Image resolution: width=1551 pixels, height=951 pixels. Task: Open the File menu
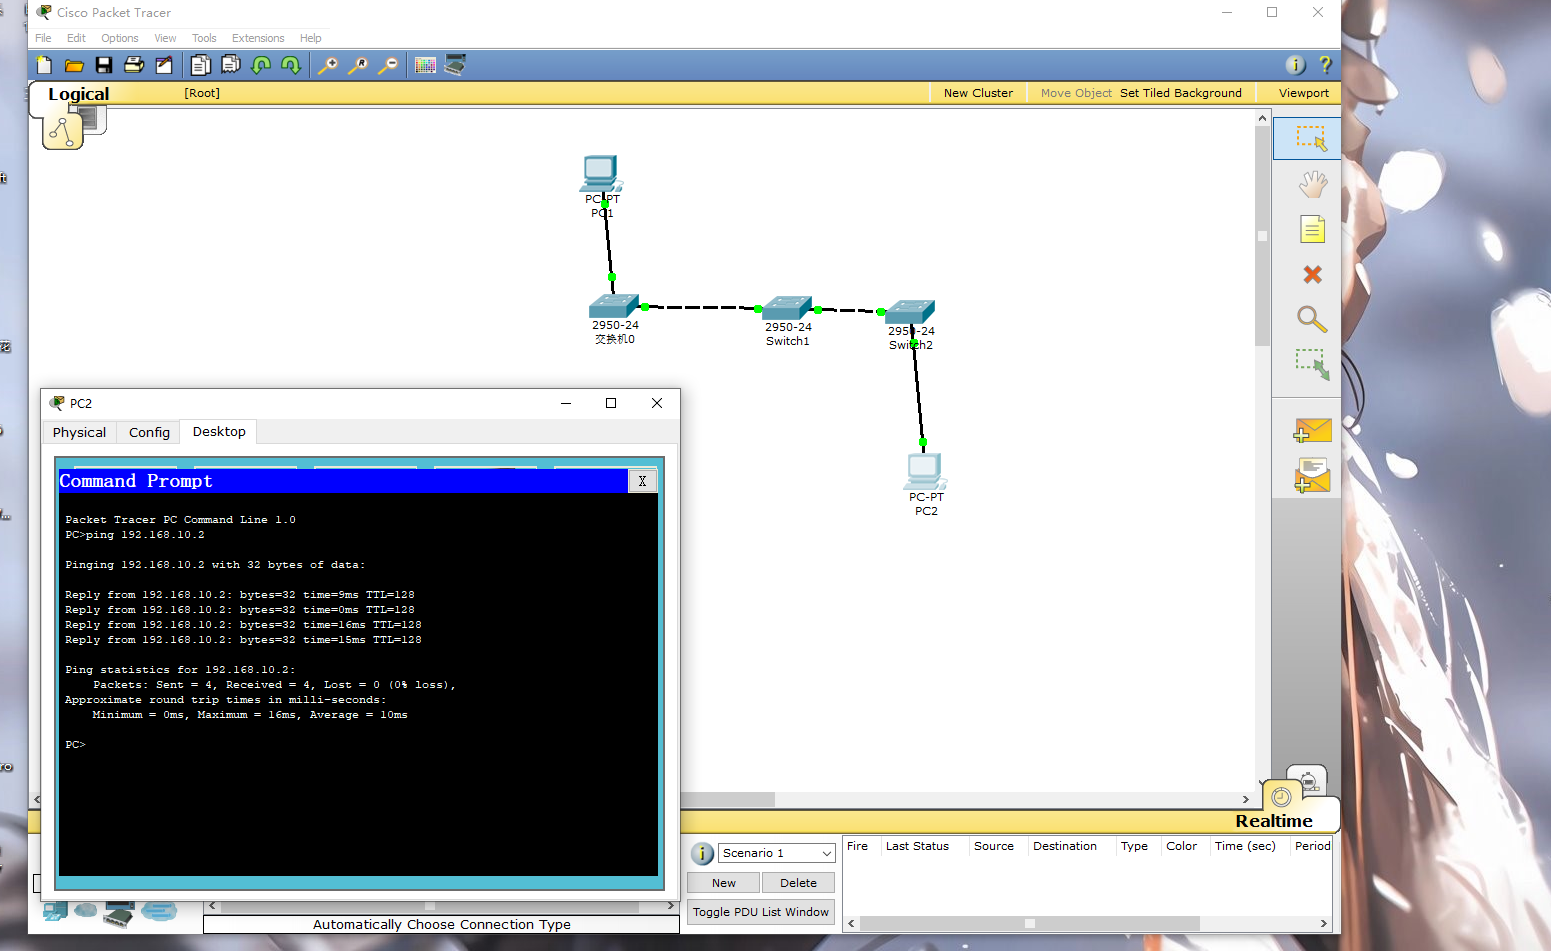tap(43, 38)
